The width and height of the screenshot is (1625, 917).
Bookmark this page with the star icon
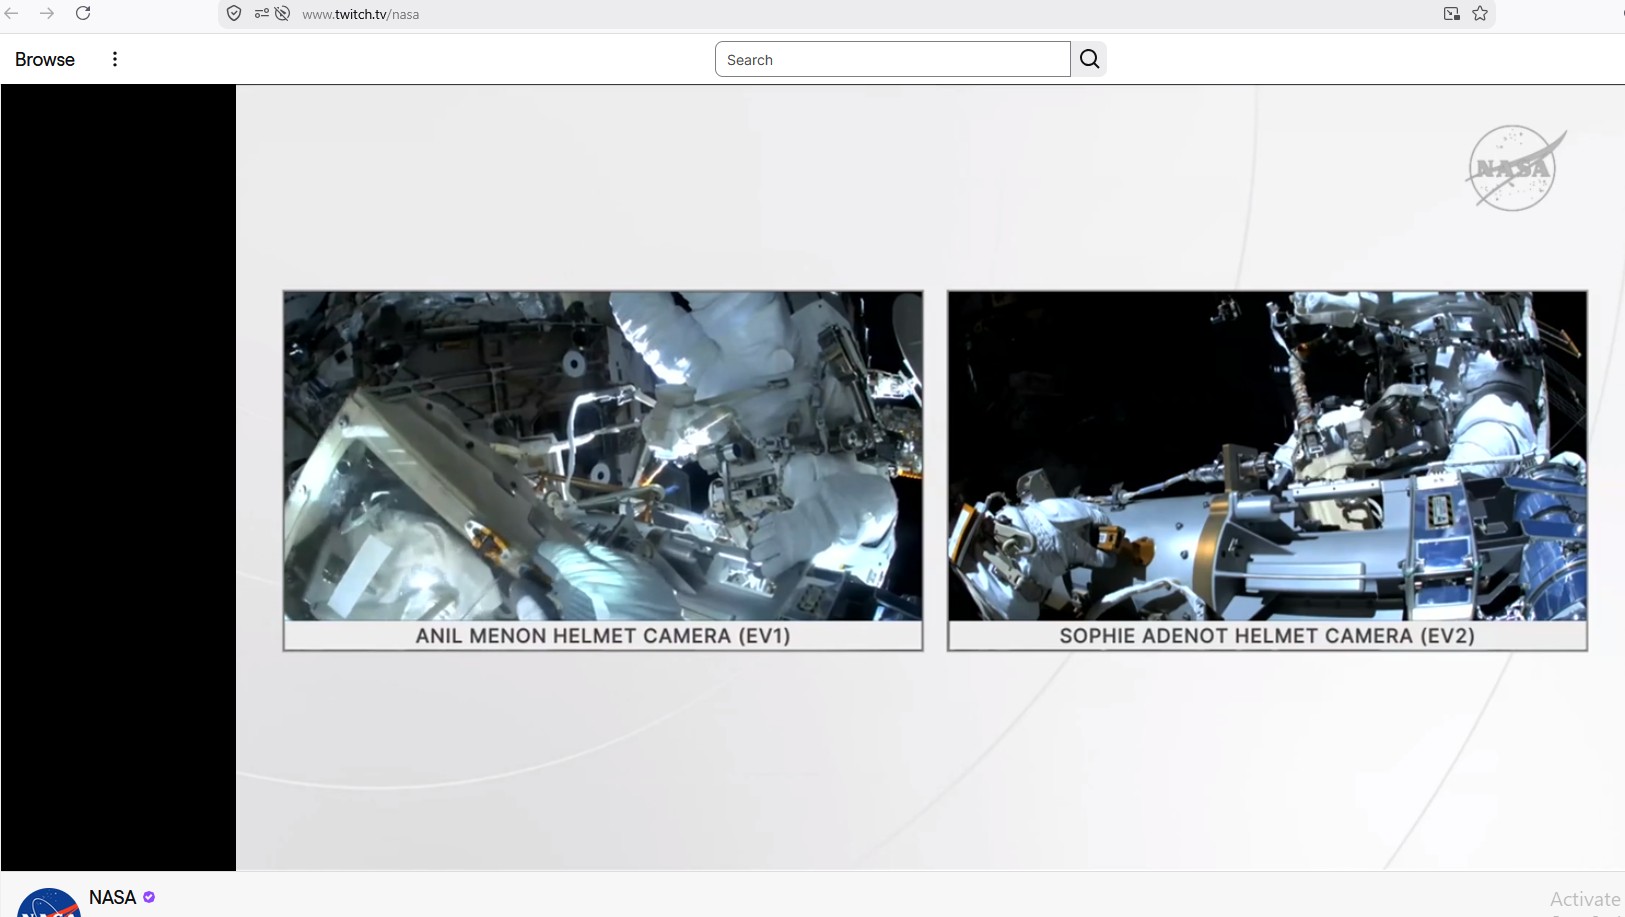pos(1480,14)
